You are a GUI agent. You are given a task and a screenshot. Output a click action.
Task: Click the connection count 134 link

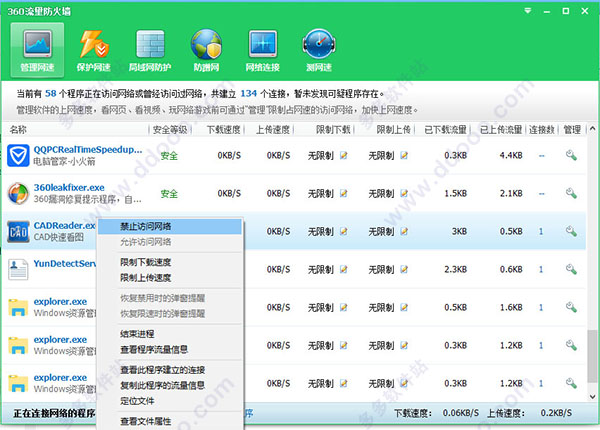[248, 93]
